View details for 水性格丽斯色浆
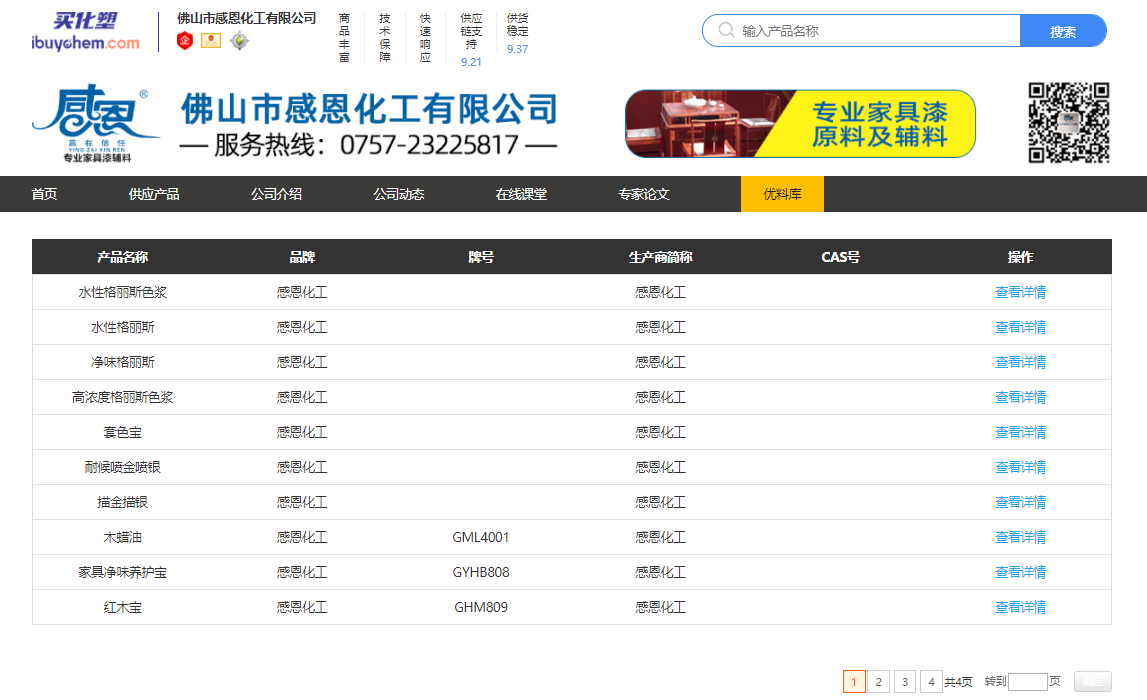Screen dimensions: 1147x700 [x=1020, y=292]
